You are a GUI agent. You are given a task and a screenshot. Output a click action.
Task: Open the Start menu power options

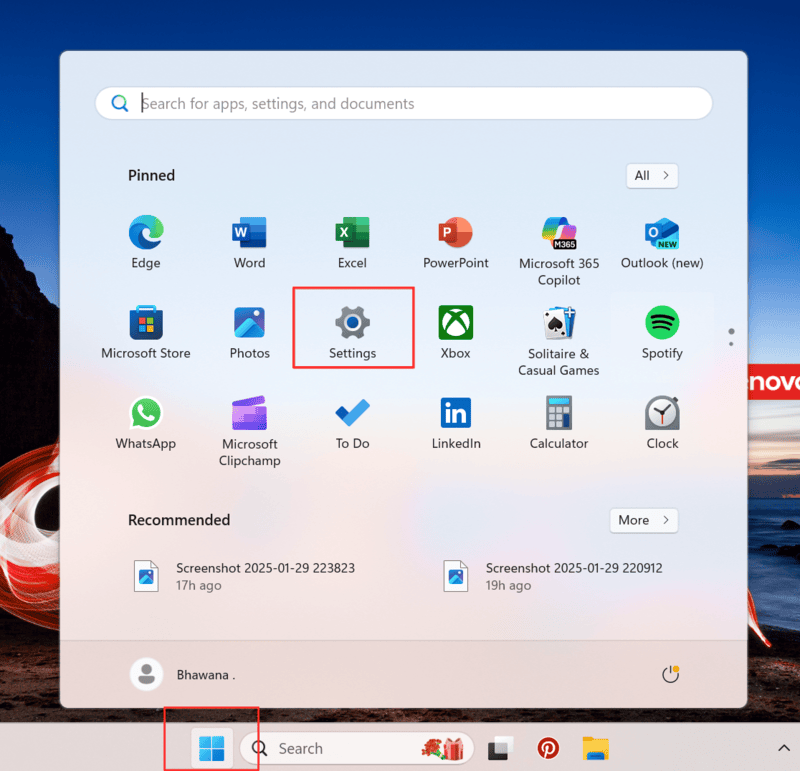click(x=670, y=674)
